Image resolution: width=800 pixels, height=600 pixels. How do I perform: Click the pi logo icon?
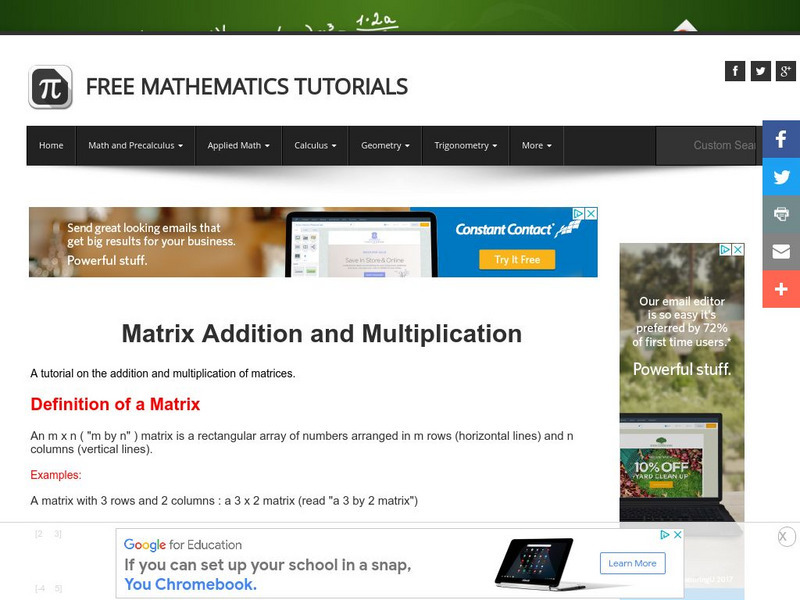pos(50,87)
